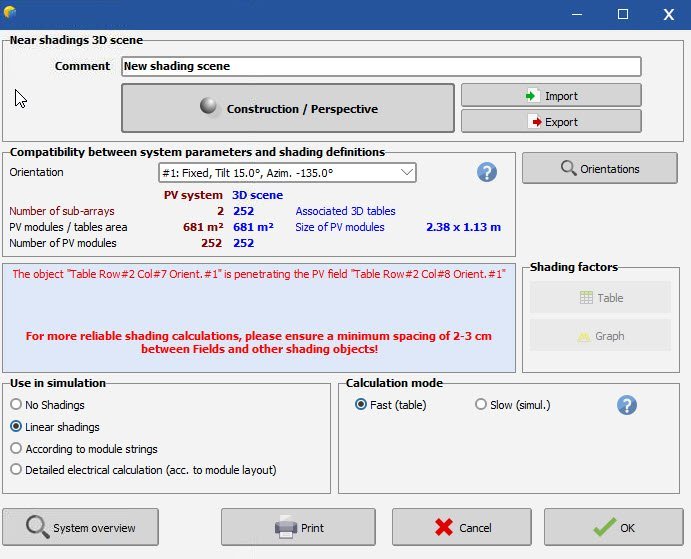Image resolution: width=691 pixels, height=559 pixels.
Task: Open the Construction / Perspective 3D editor
Action: (288, 108)
